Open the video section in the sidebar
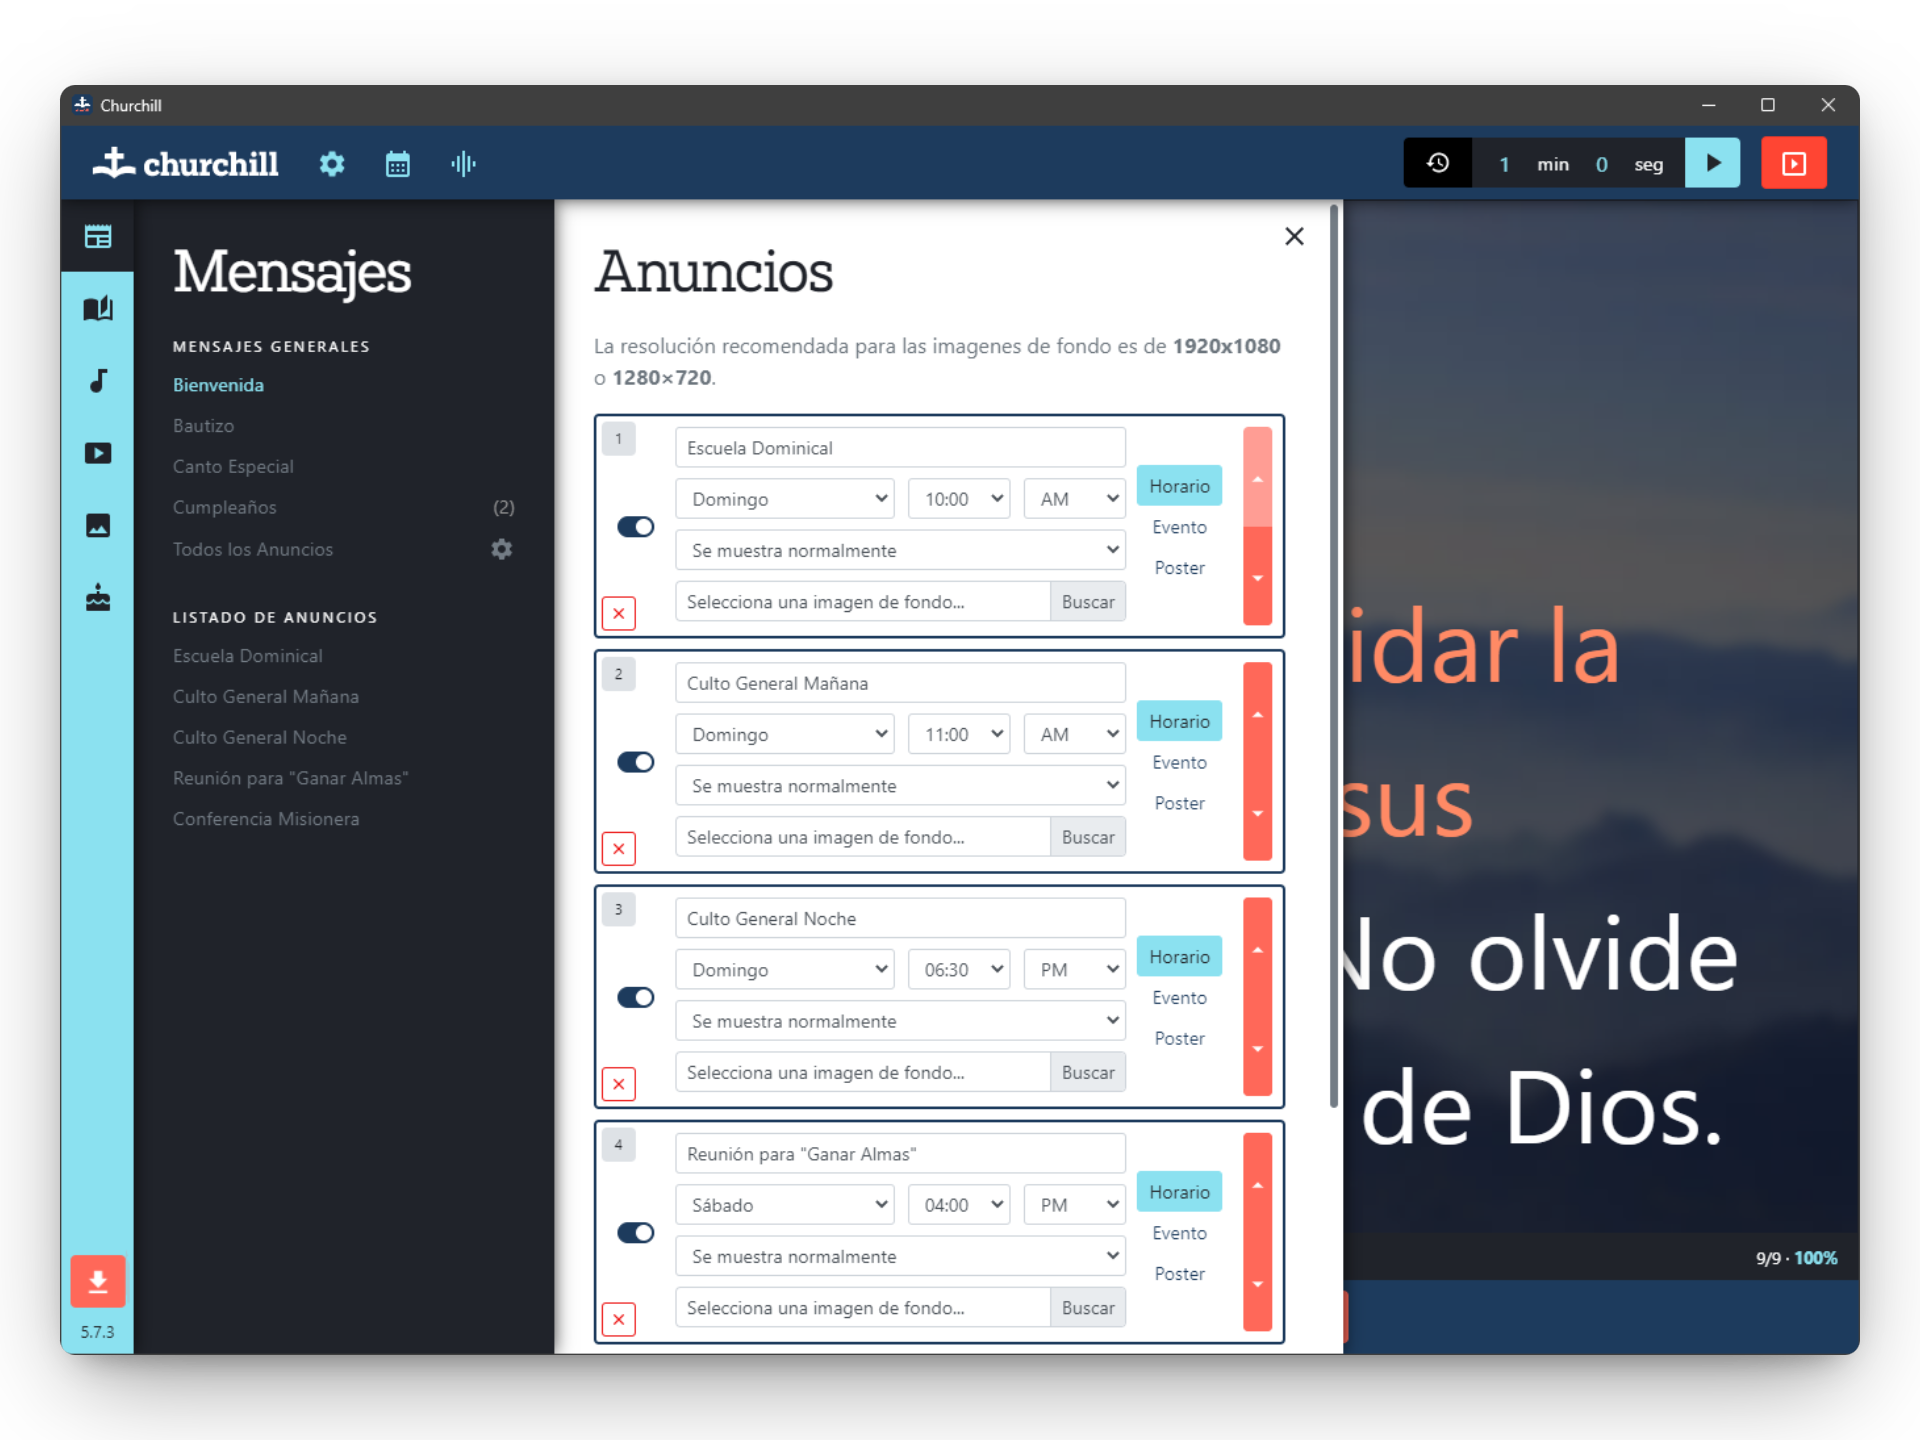 [98, 453]
